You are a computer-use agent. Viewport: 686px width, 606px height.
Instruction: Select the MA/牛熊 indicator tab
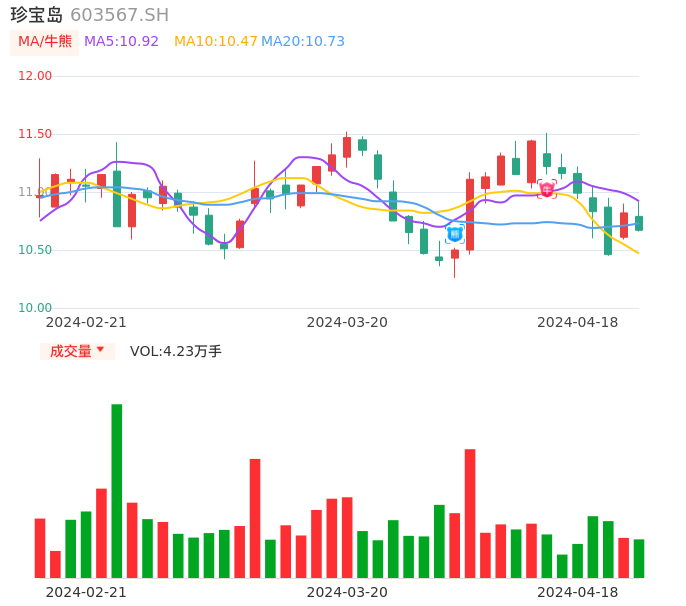45,41
